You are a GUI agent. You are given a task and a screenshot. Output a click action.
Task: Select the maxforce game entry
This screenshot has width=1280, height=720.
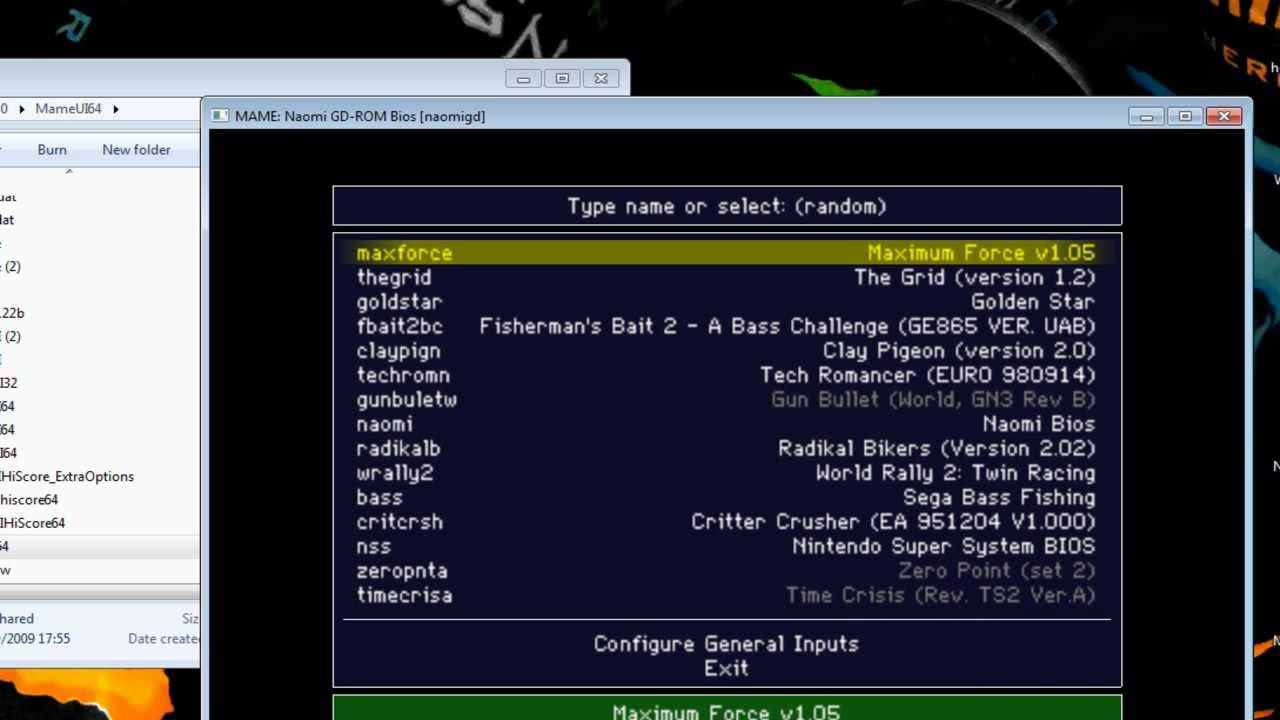pos(726,253)
